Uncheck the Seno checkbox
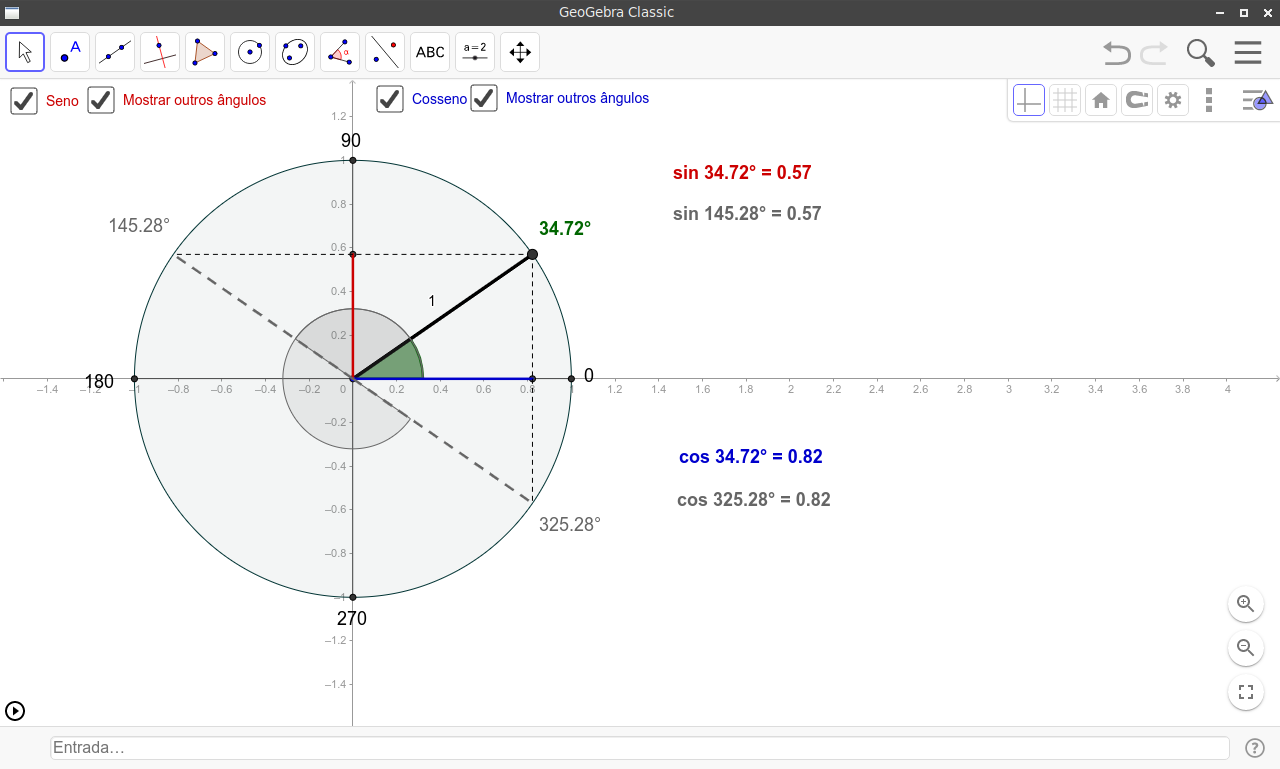Screen dimensions: 1280x769 pyautogui.click(x=24, y=101)
